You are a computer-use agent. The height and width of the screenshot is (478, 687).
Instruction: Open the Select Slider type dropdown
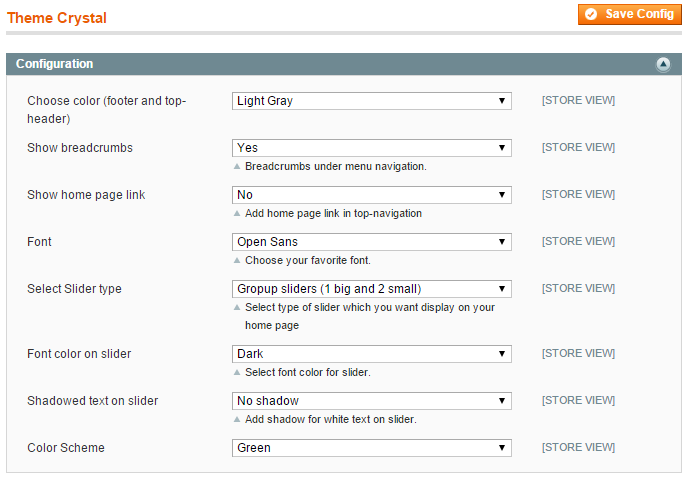372,289
